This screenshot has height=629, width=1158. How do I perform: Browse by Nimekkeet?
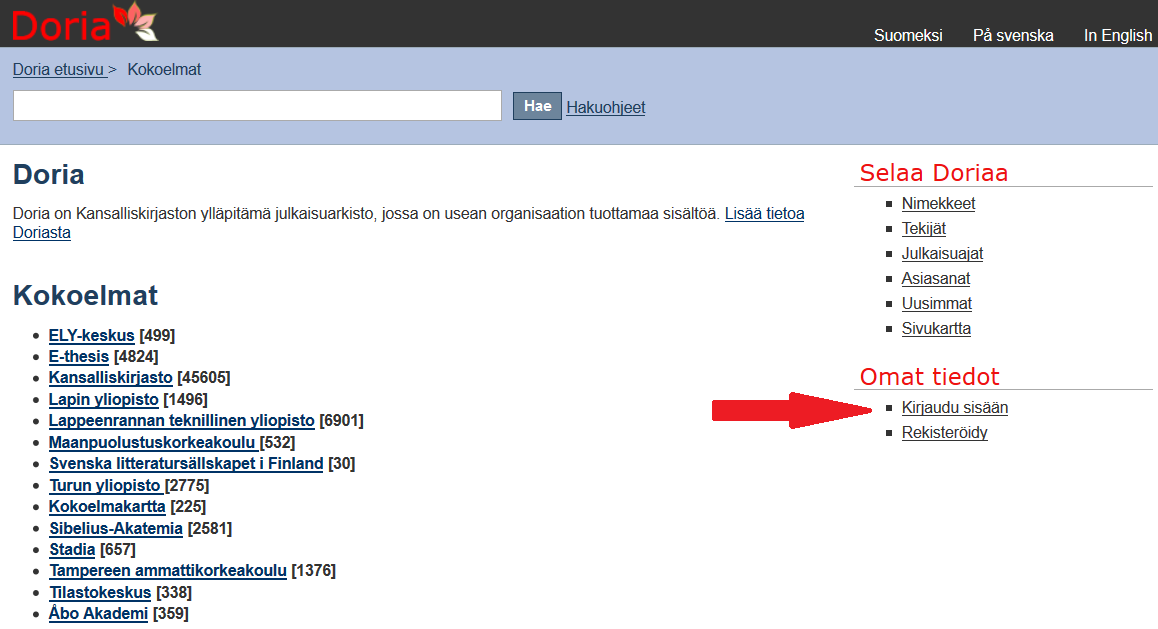click(x=938, y=203)
